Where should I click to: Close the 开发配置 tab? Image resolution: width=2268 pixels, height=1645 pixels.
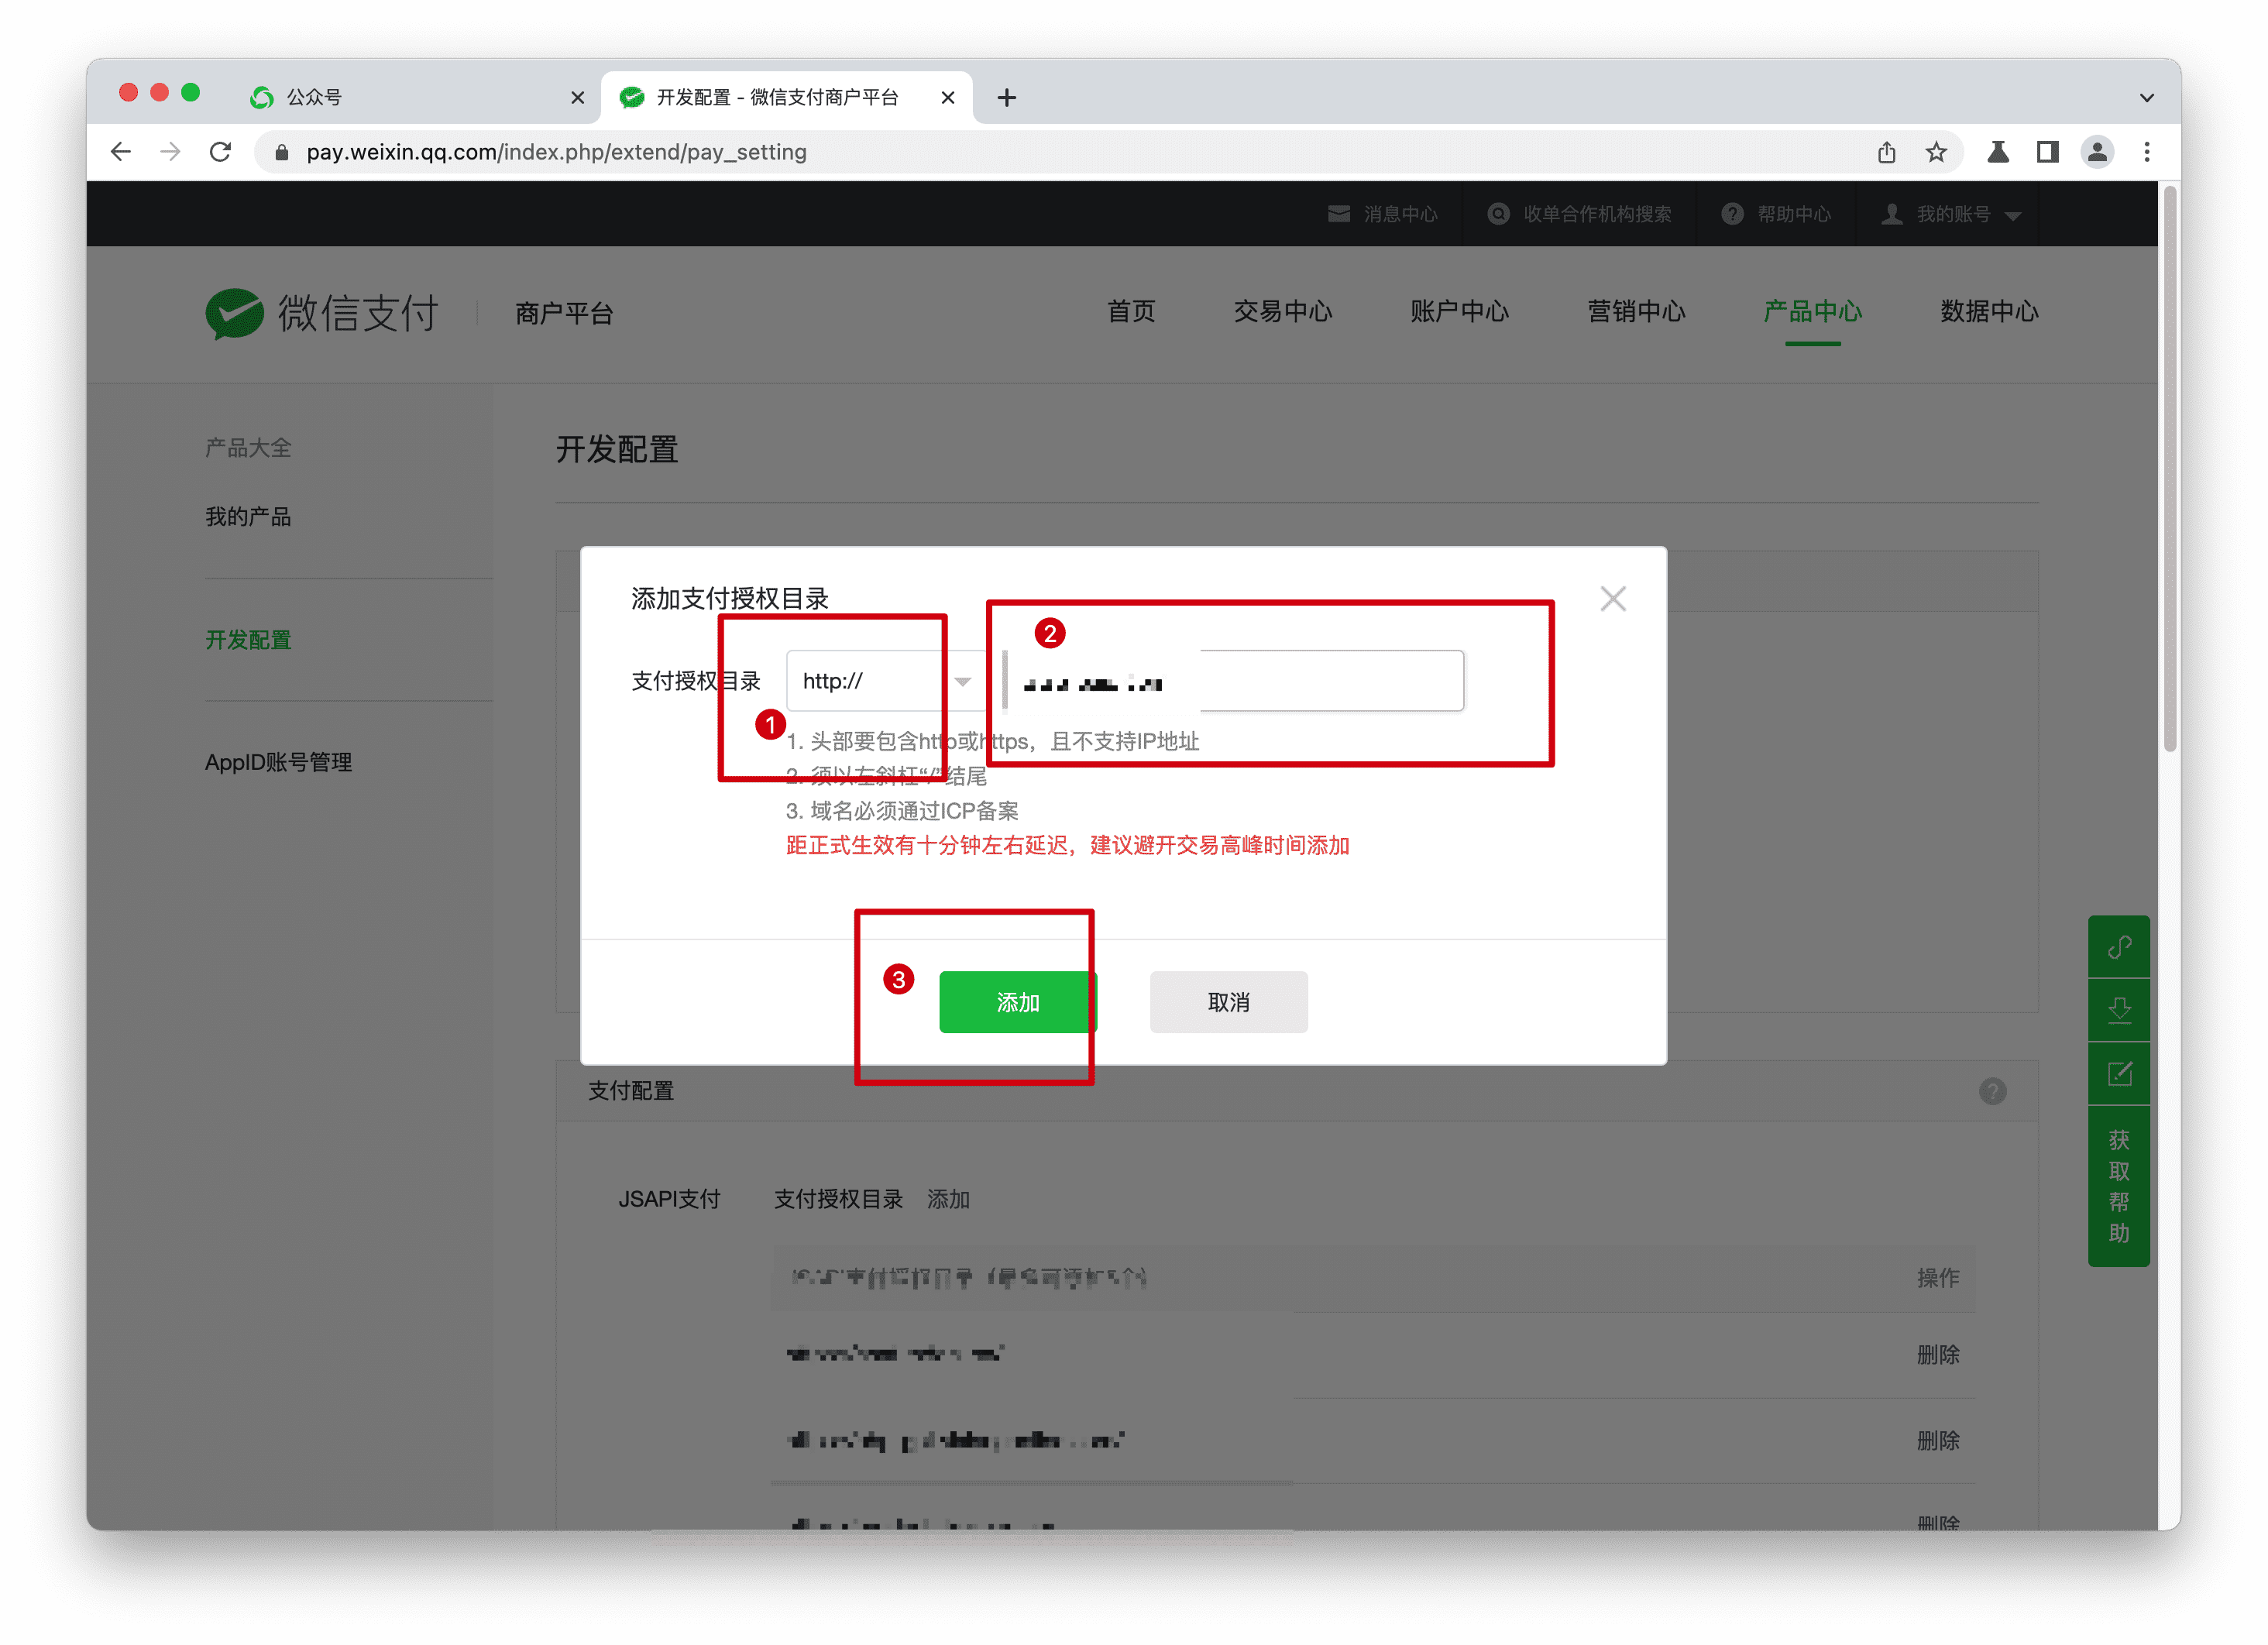tap(948, 97)
